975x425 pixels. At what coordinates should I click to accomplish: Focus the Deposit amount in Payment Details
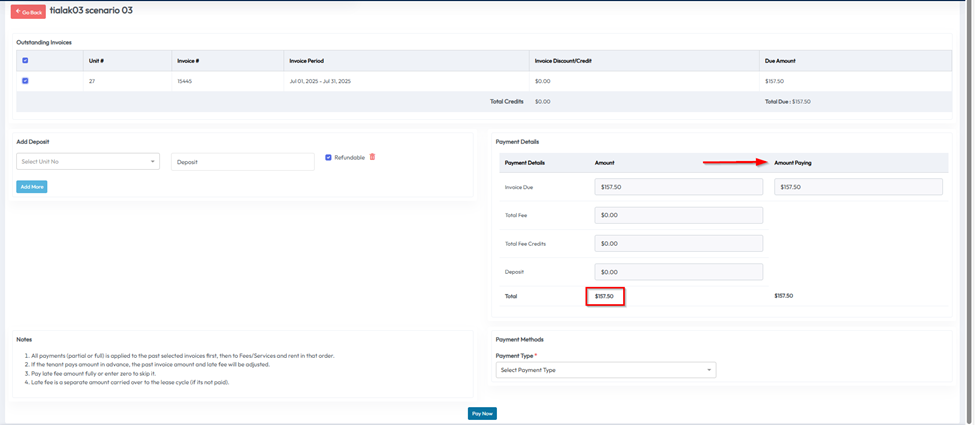click(x=678, y=272)
